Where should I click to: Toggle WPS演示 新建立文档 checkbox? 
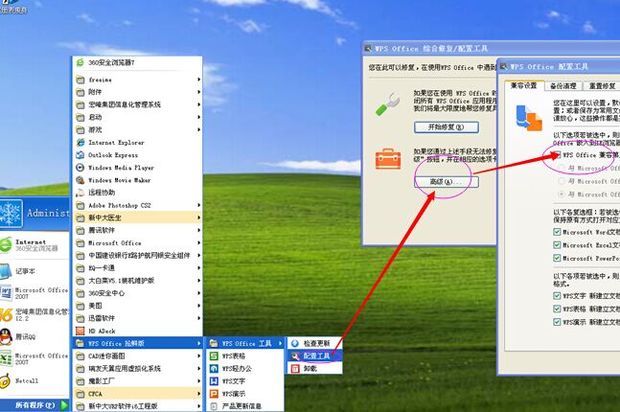click(557, 322)
